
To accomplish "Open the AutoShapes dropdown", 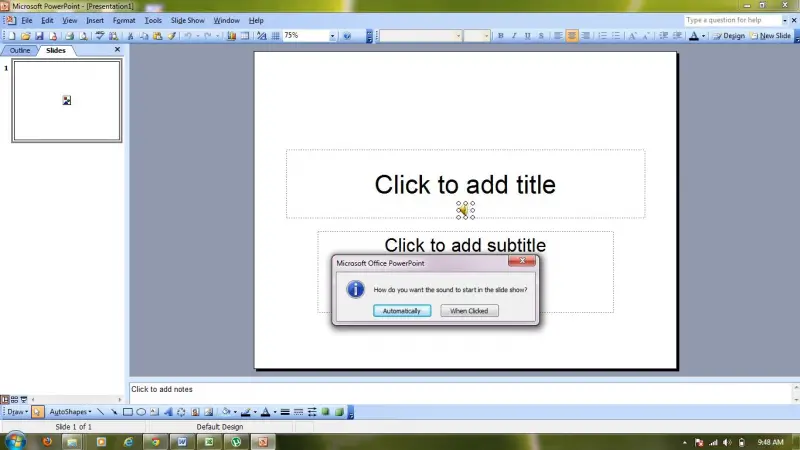I will click(x=70, y=412).
